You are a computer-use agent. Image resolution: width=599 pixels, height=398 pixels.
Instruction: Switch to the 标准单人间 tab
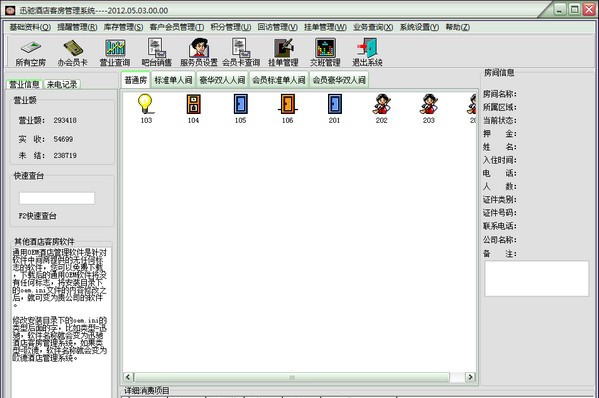[173, 80]
